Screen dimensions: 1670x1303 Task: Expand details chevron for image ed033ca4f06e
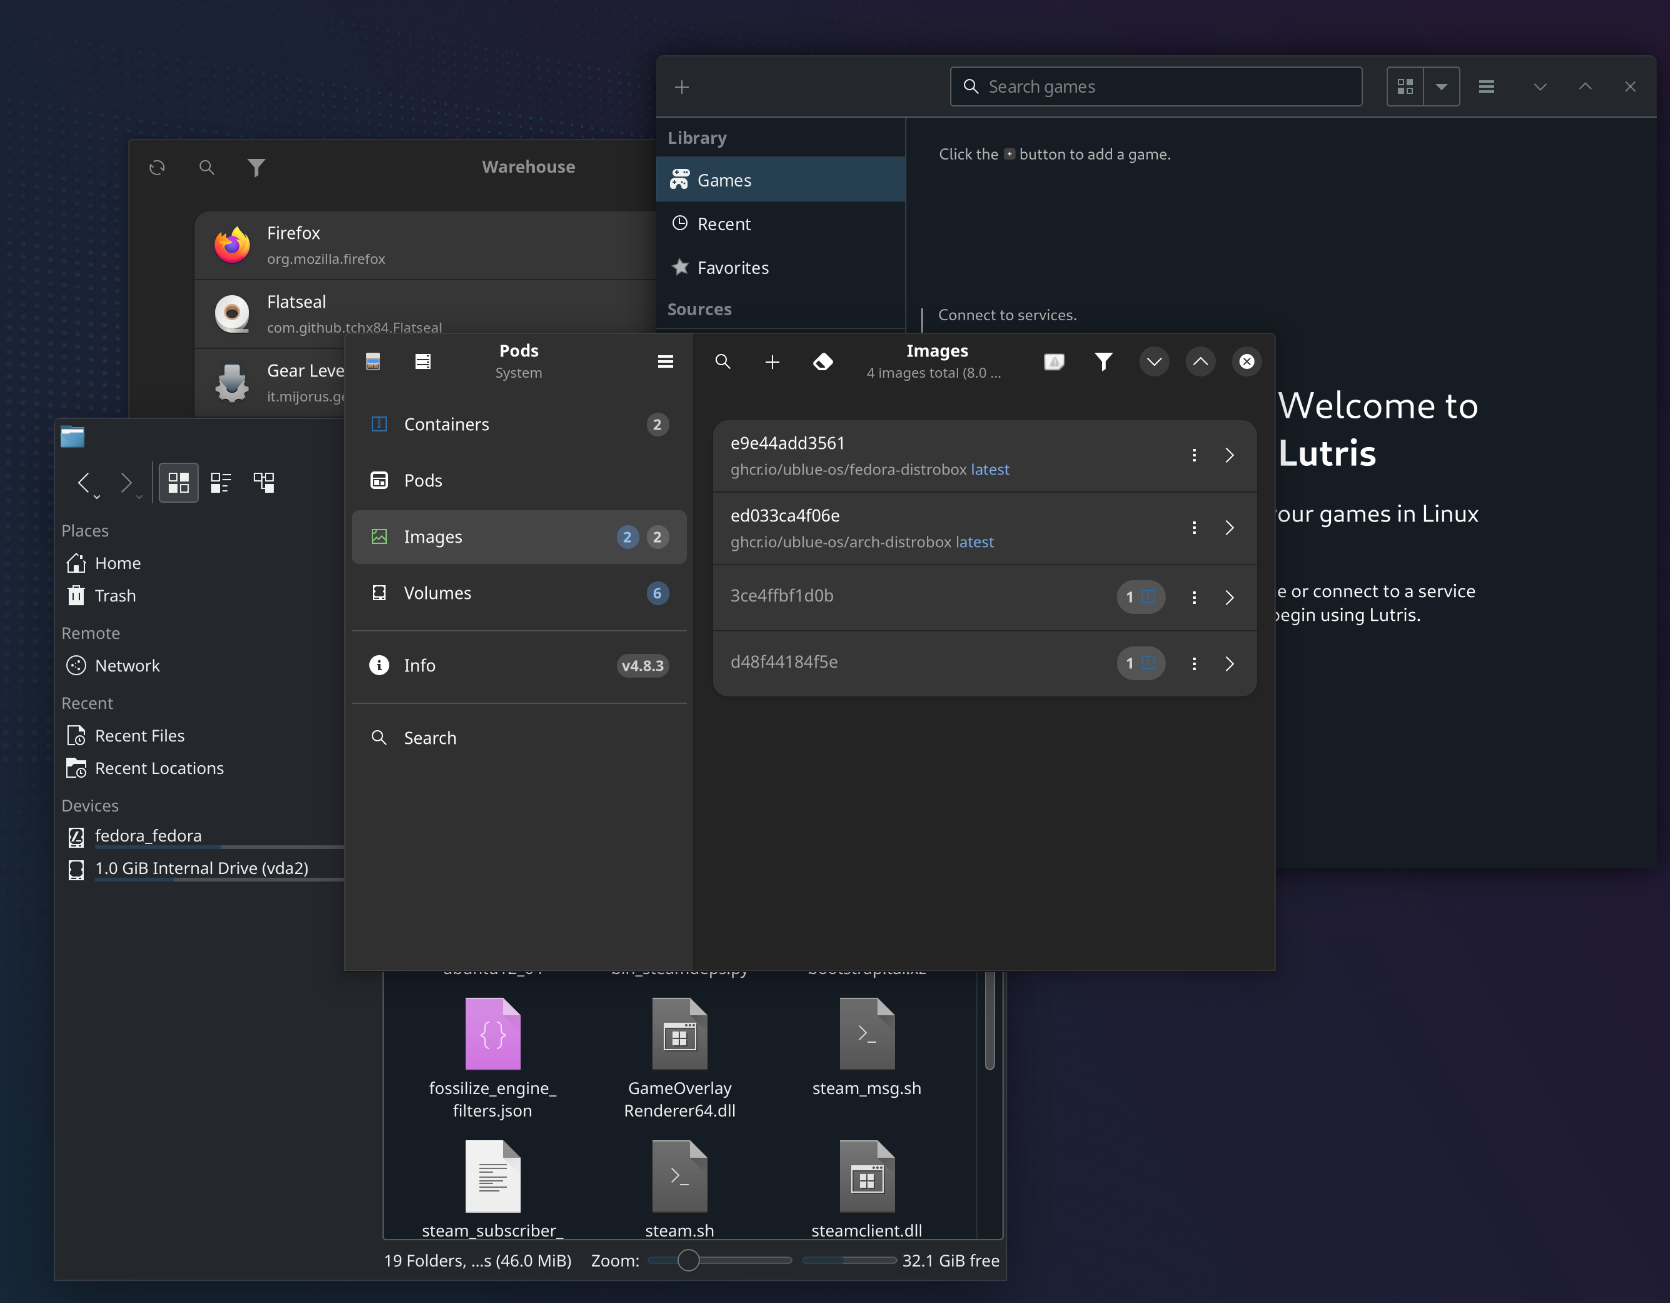tap(1230, 528)
